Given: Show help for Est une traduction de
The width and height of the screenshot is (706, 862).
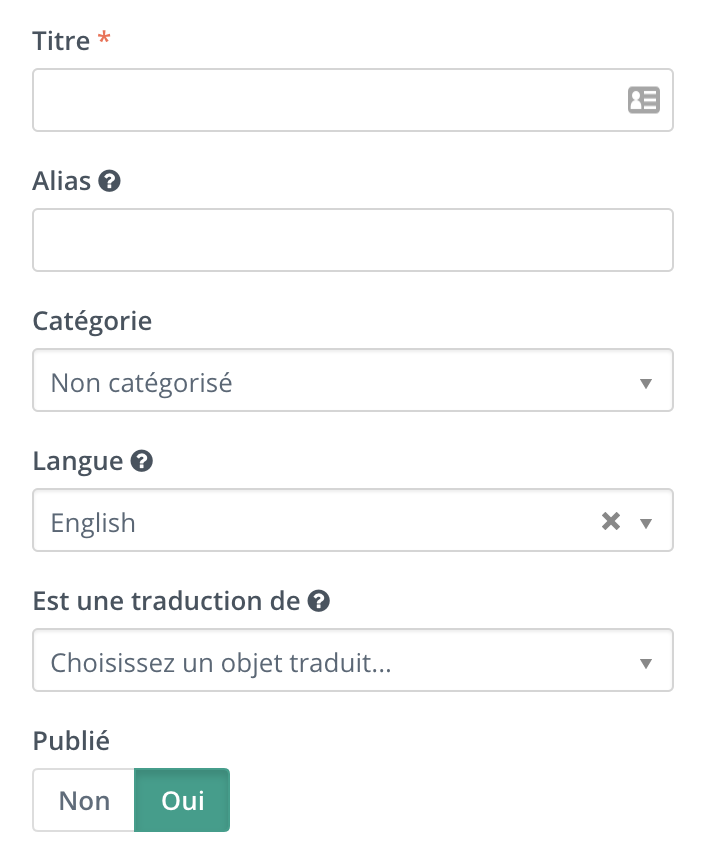Looking at the screenshot, I should pos(318,601).
